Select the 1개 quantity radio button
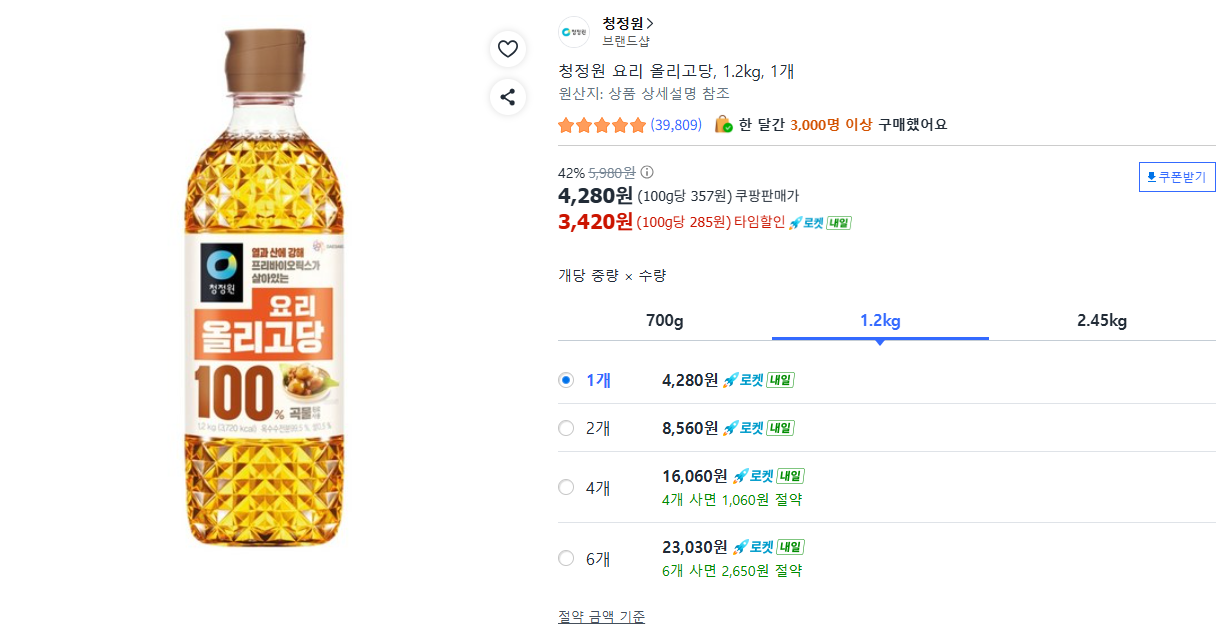This screenshot has width=1219, height=632. pos(566,380)
